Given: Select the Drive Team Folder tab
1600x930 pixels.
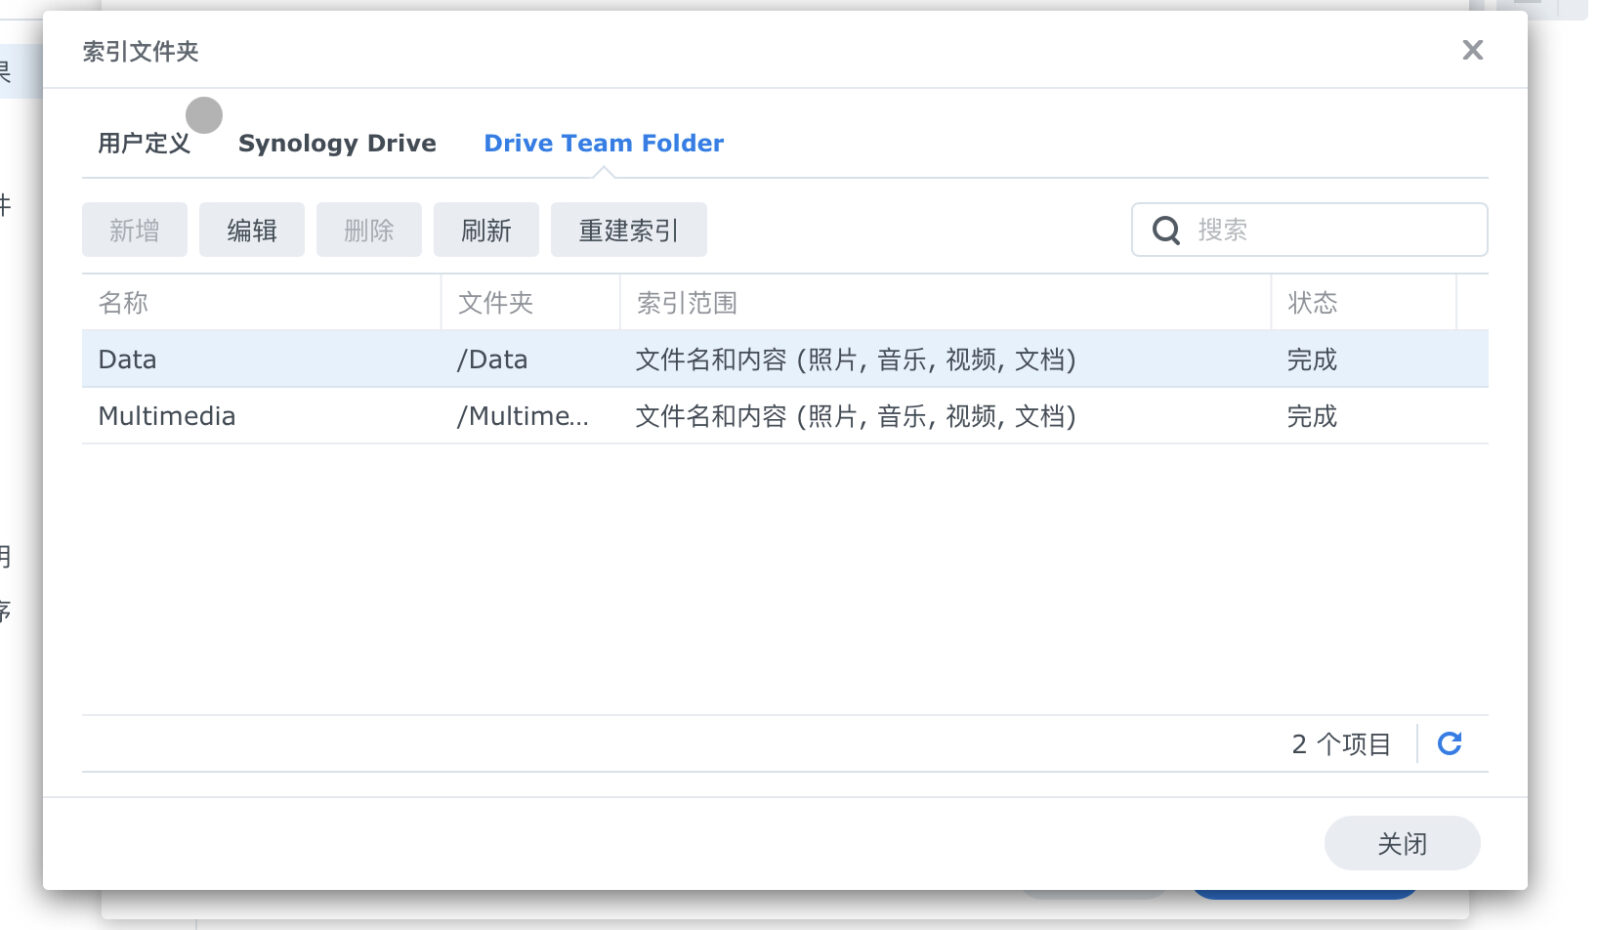Looking at the screenshot, I should [603, 142].
